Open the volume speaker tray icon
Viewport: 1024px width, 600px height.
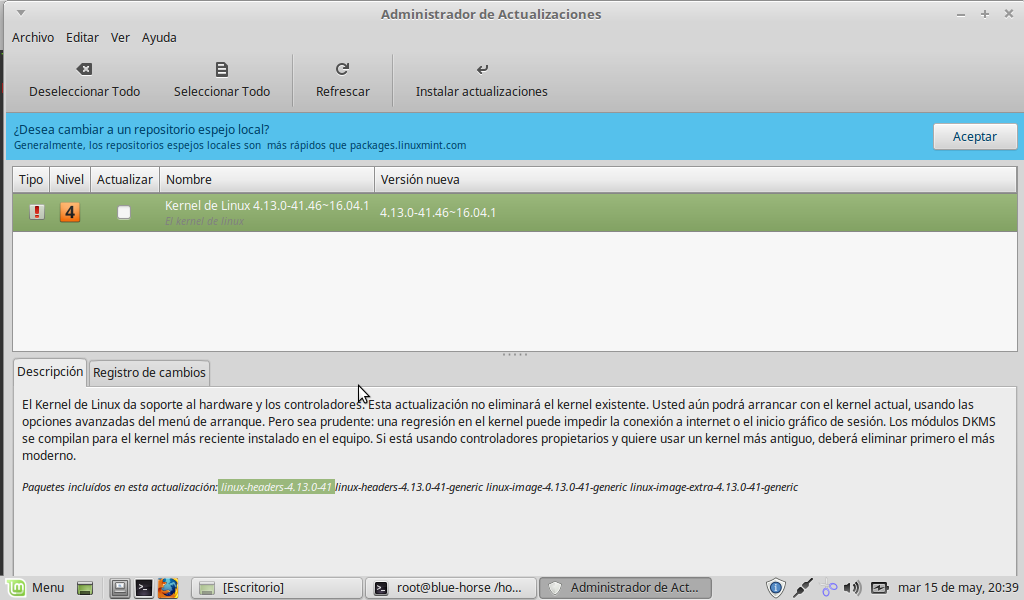pyautogui.click(x=852, y=588)
